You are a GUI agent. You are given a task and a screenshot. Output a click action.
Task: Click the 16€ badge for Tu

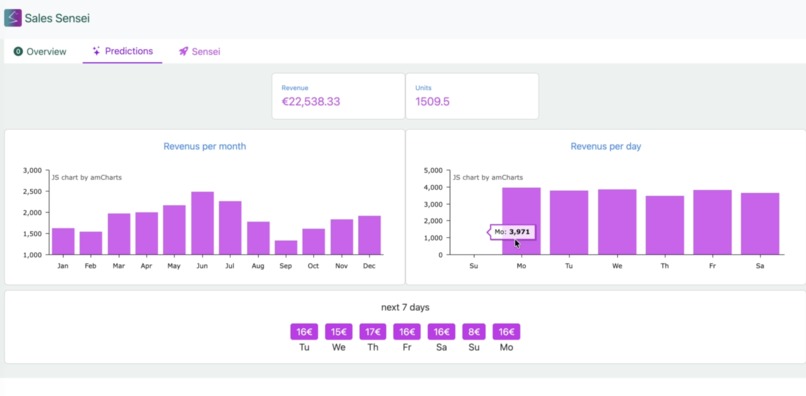click(304, 332)
